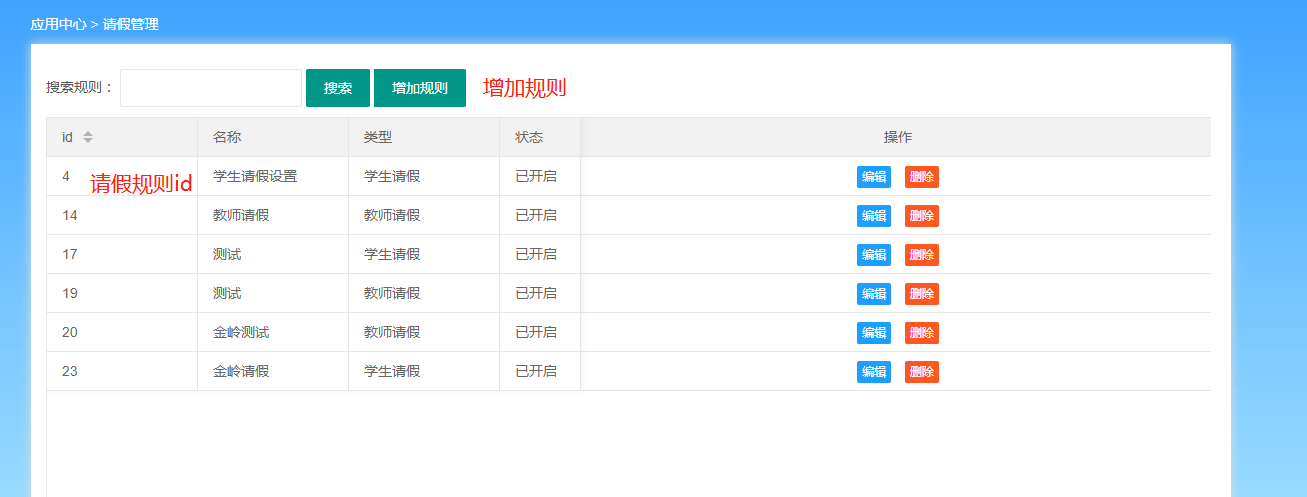Open 应用中心 in the breadcrumb
Screen dimensions: 1307x497
click(58, 24)
